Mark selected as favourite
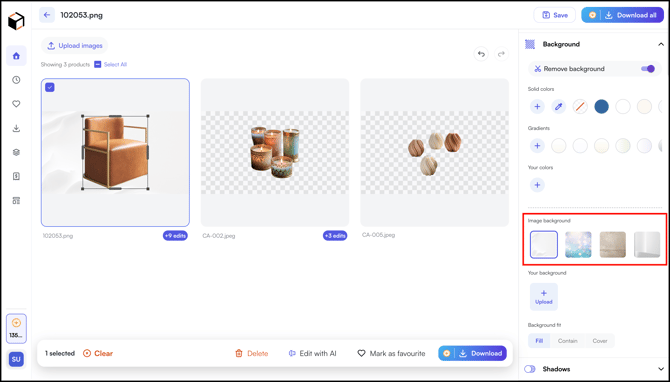The height and width of the screenshot is (382, 670). [391, 353]
